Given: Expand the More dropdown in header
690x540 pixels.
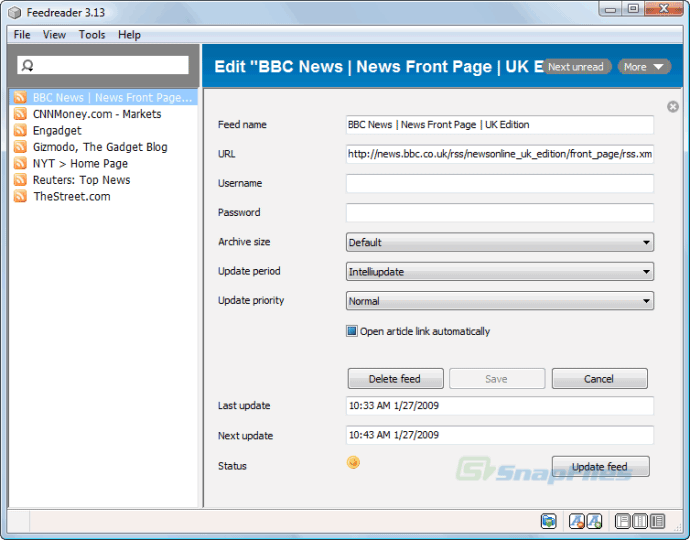Looking at the screenshot, I should [x=644, y=67].
